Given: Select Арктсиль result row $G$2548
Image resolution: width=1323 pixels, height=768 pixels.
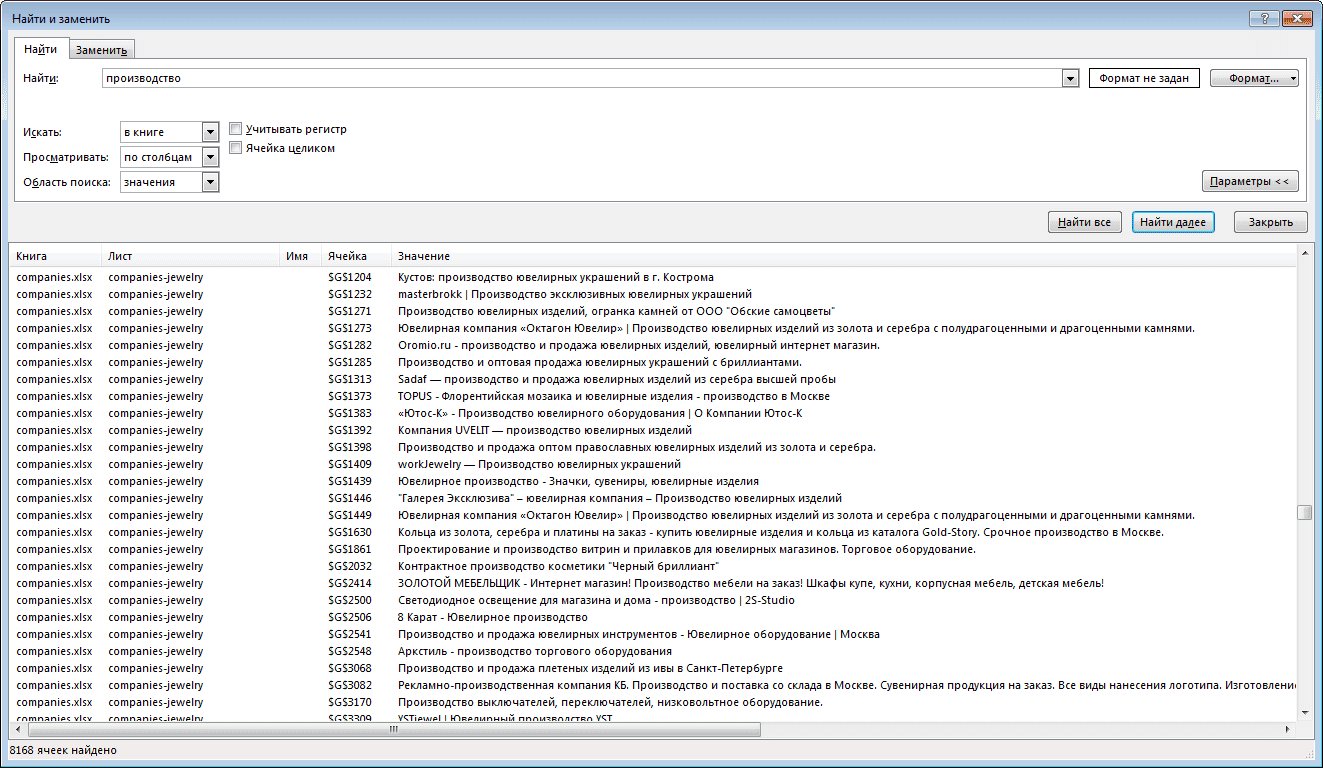Looking at the screenshot, I should point(653,651).
